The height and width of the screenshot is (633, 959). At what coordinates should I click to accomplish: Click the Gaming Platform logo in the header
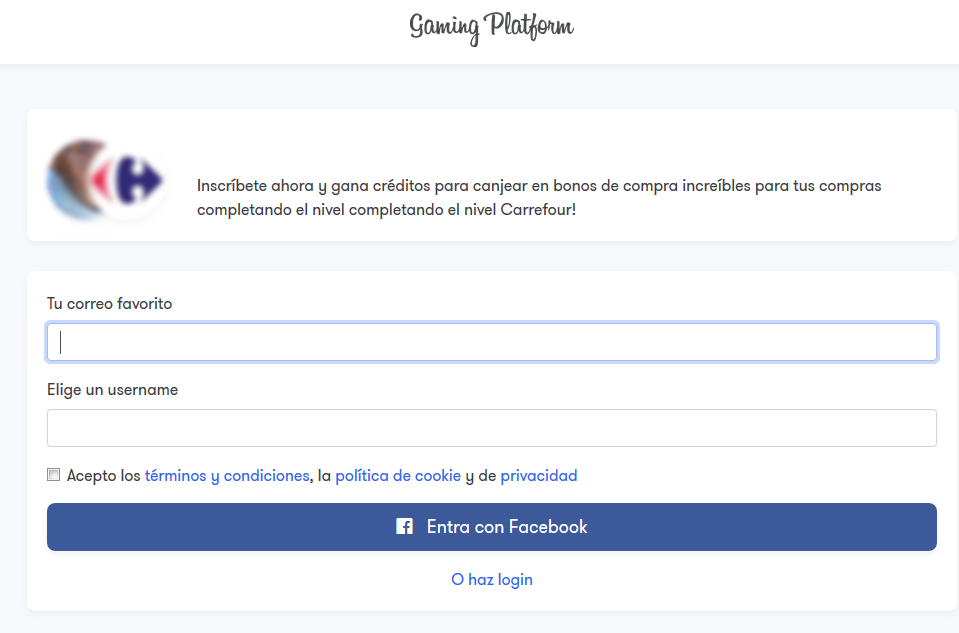491,27
